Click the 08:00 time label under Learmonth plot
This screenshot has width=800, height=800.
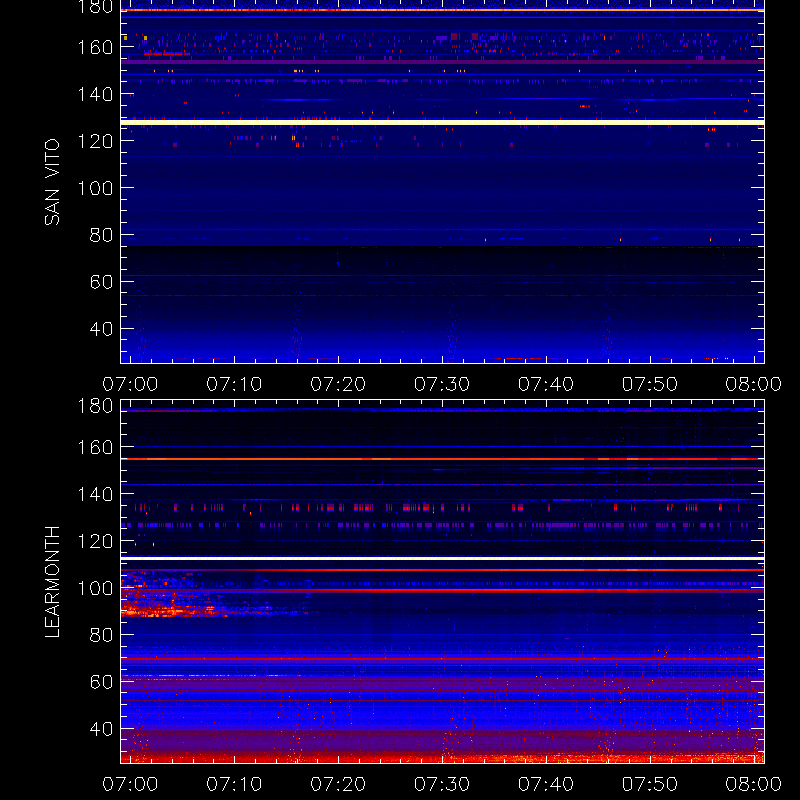(754, 784)
